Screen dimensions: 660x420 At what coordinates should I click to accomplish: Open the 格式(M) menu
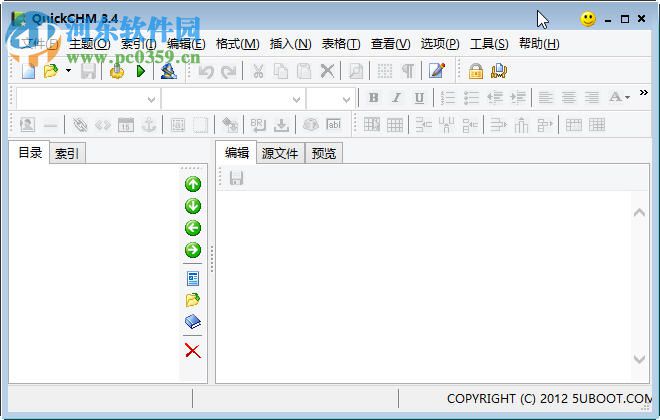click(237, 44)
